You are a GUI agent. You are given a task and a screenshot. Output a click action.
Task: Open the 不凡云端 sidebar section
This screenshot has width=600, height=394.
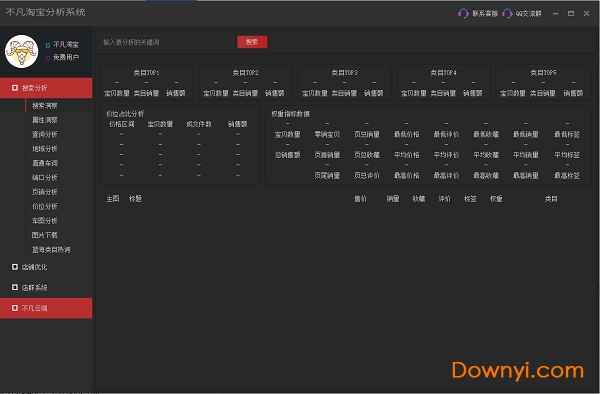click(46, 308)
